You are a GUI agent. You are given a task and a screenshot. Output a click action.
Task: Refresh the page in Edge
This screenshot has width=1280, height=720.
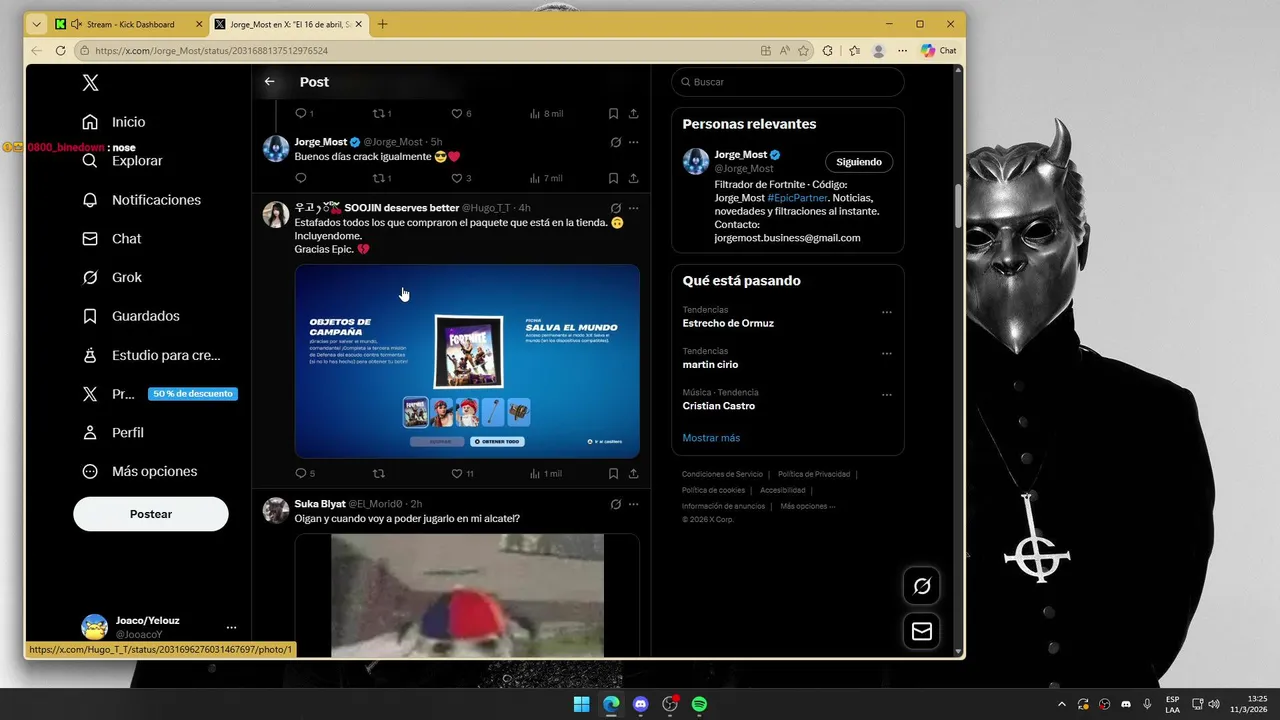click(x=60, y=50)
